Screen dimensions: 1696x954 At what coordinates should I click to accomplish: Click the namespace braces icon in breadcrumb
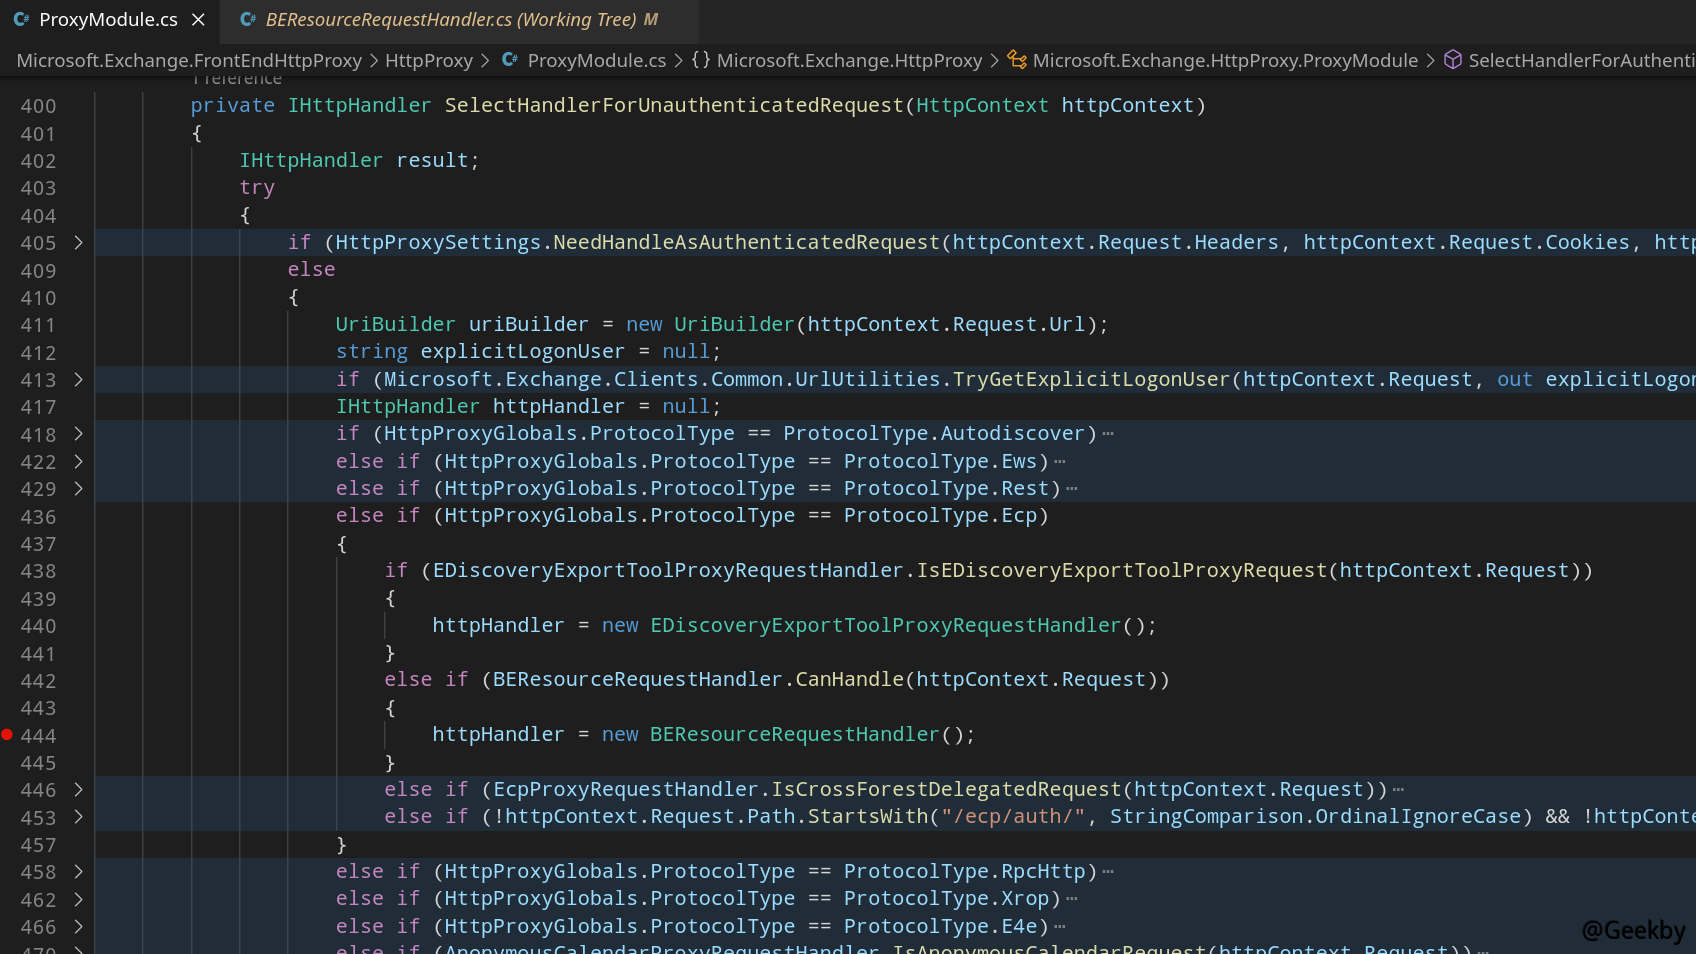coord(700,60)
